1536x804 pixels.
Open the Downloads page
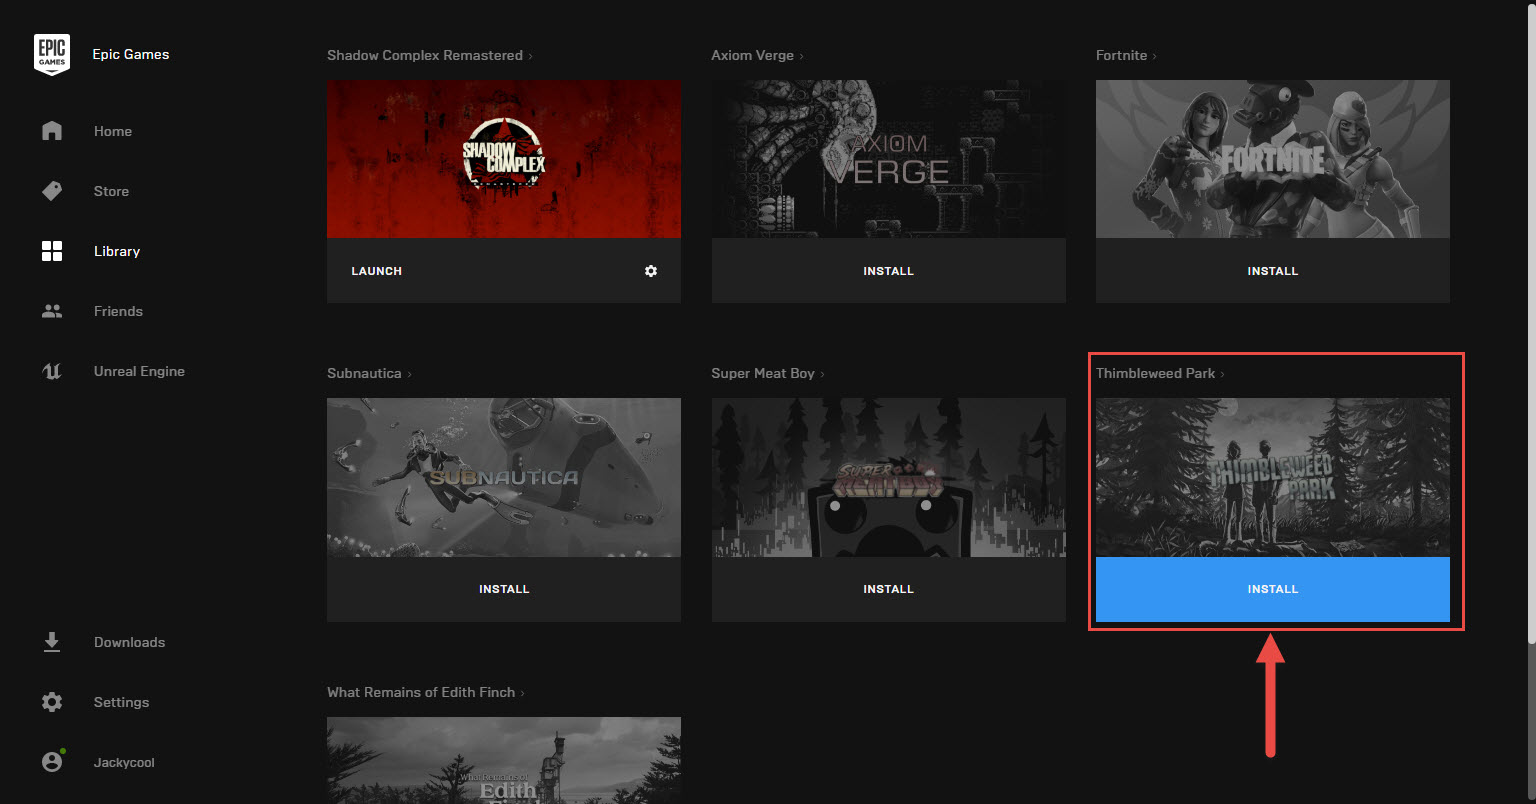point(129,642)
